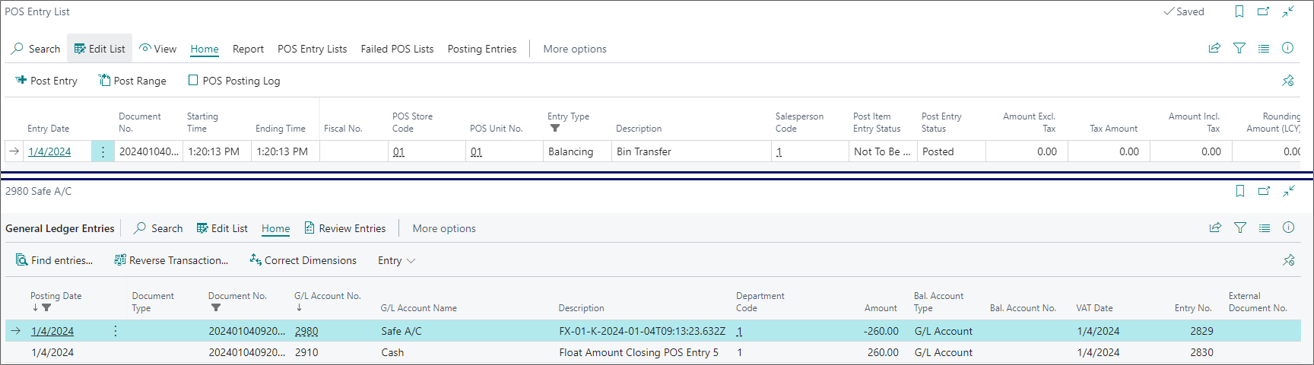
Task: Share the General Ledger Entries list
Action: click(1215, 228)
